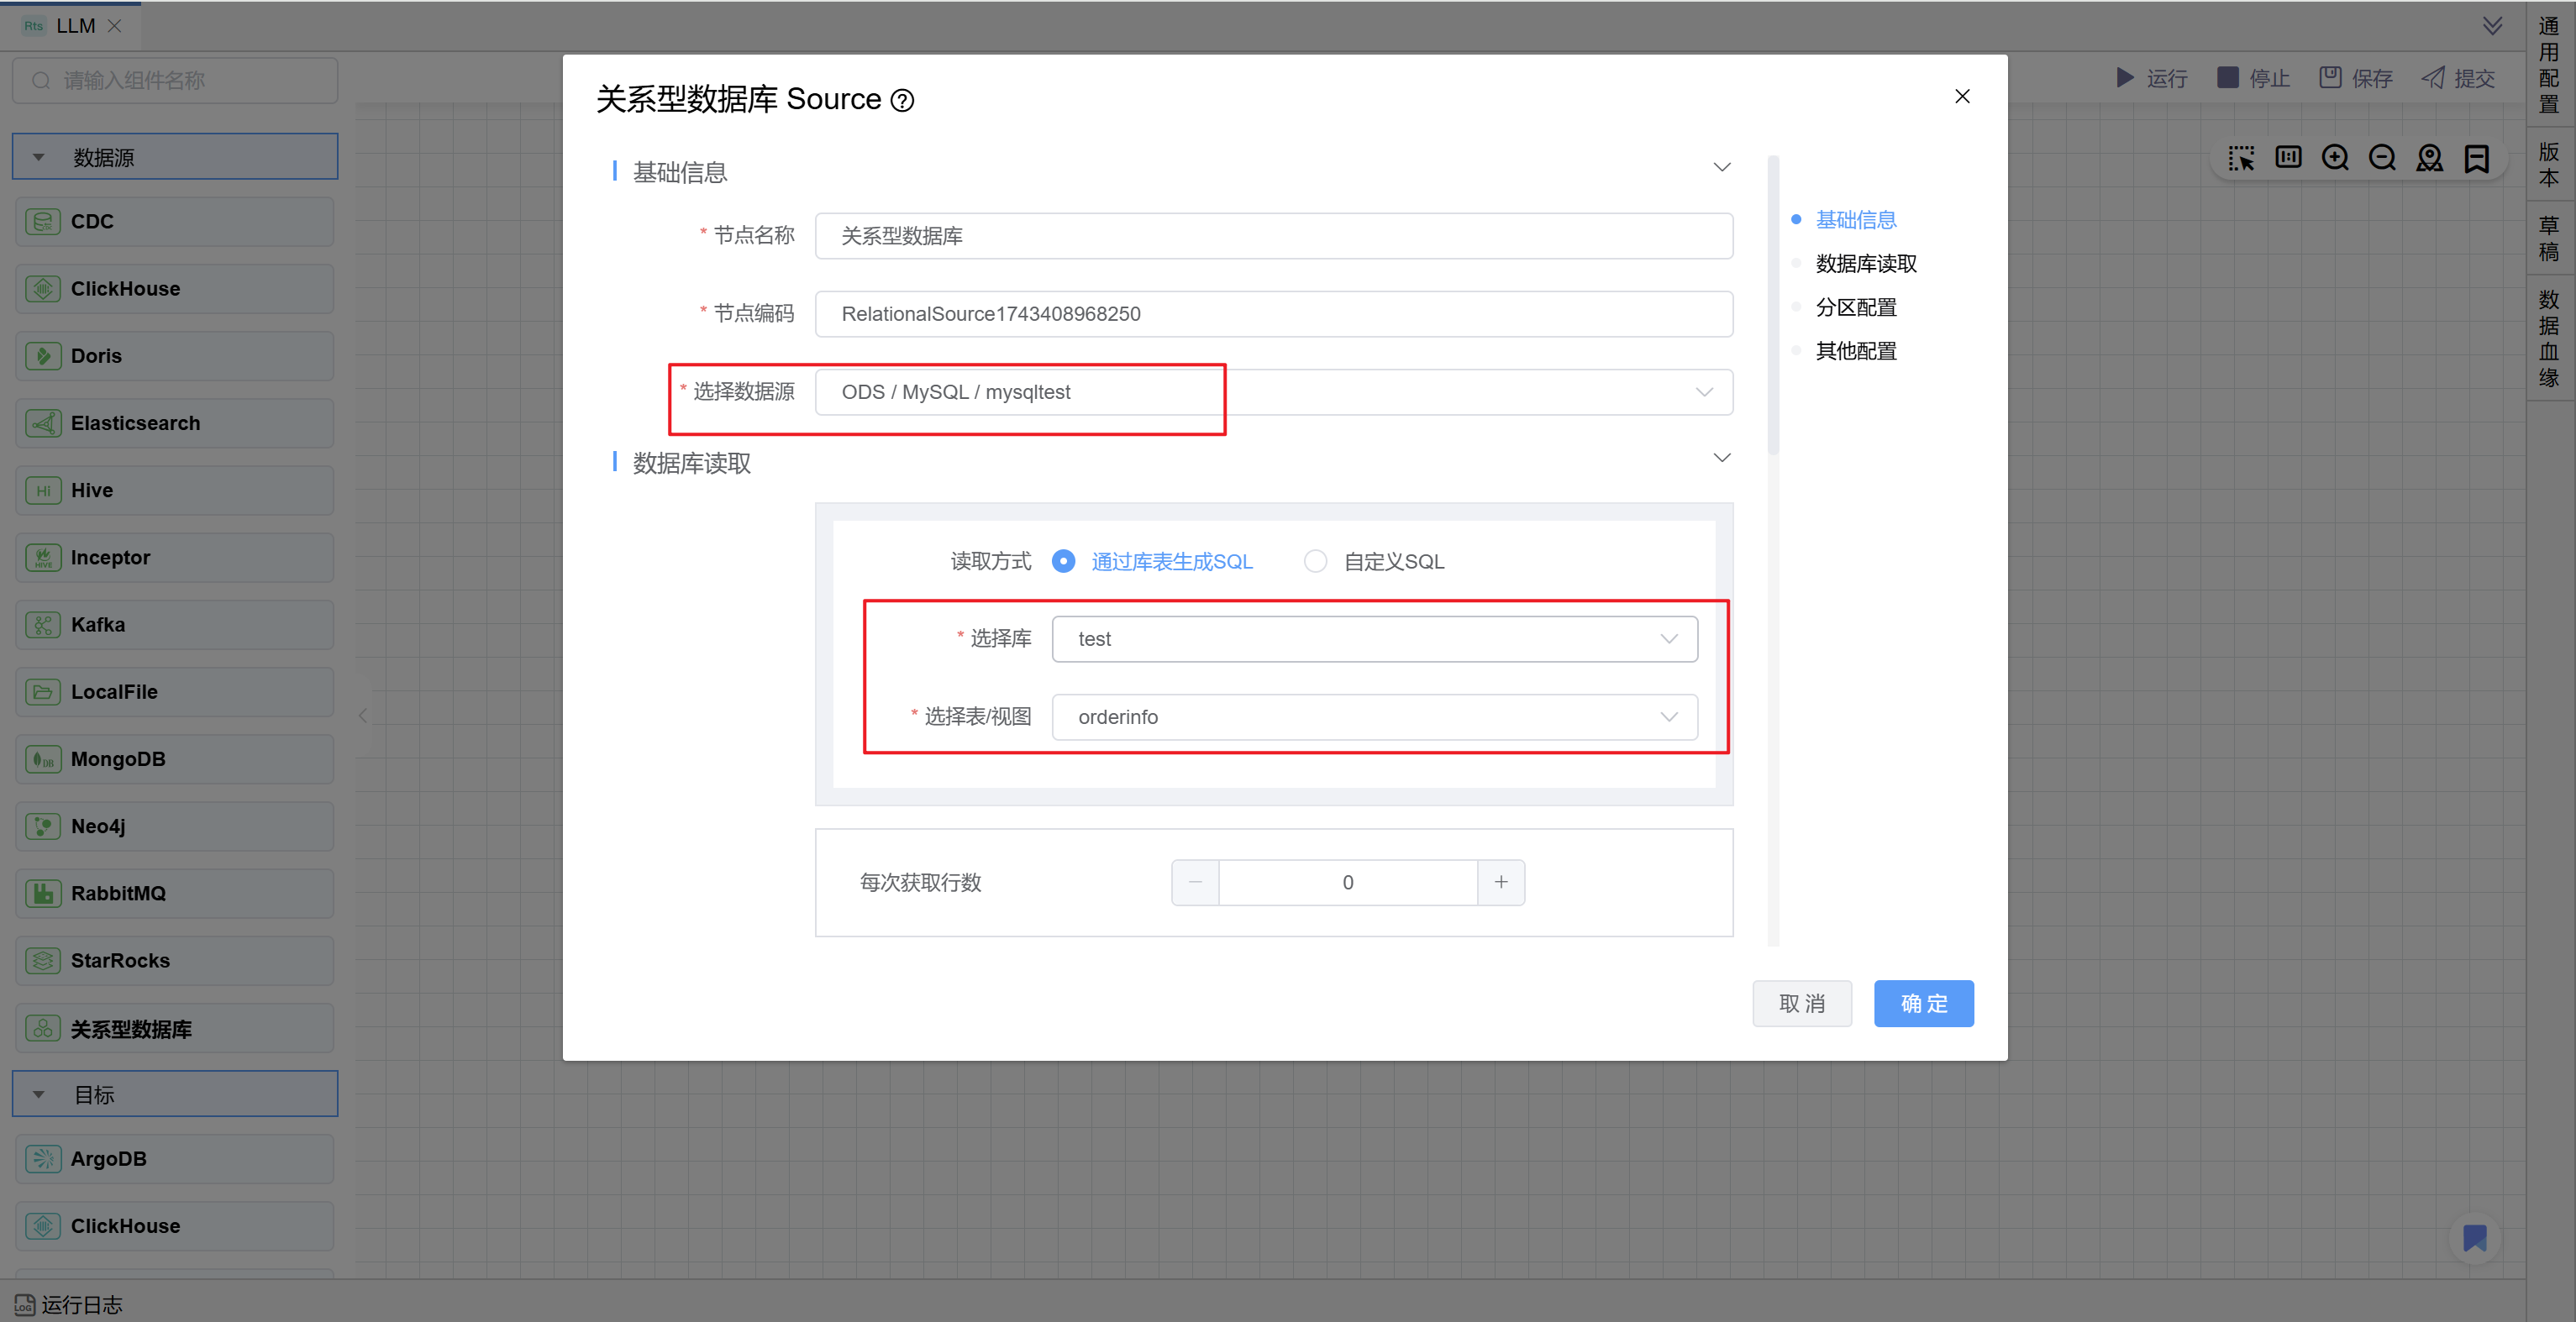
Task: Click the Kafka component icon in sidebar
Action: click(43, 625)
